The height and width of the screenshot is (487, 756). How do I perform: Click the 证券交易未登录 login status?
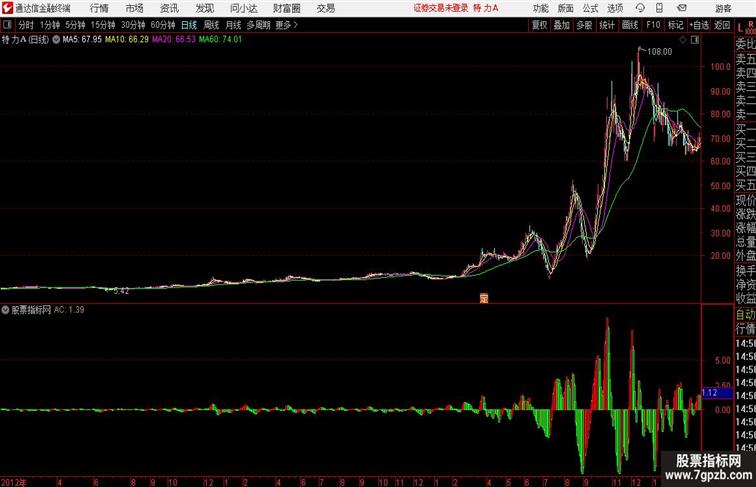pos(441,8)
